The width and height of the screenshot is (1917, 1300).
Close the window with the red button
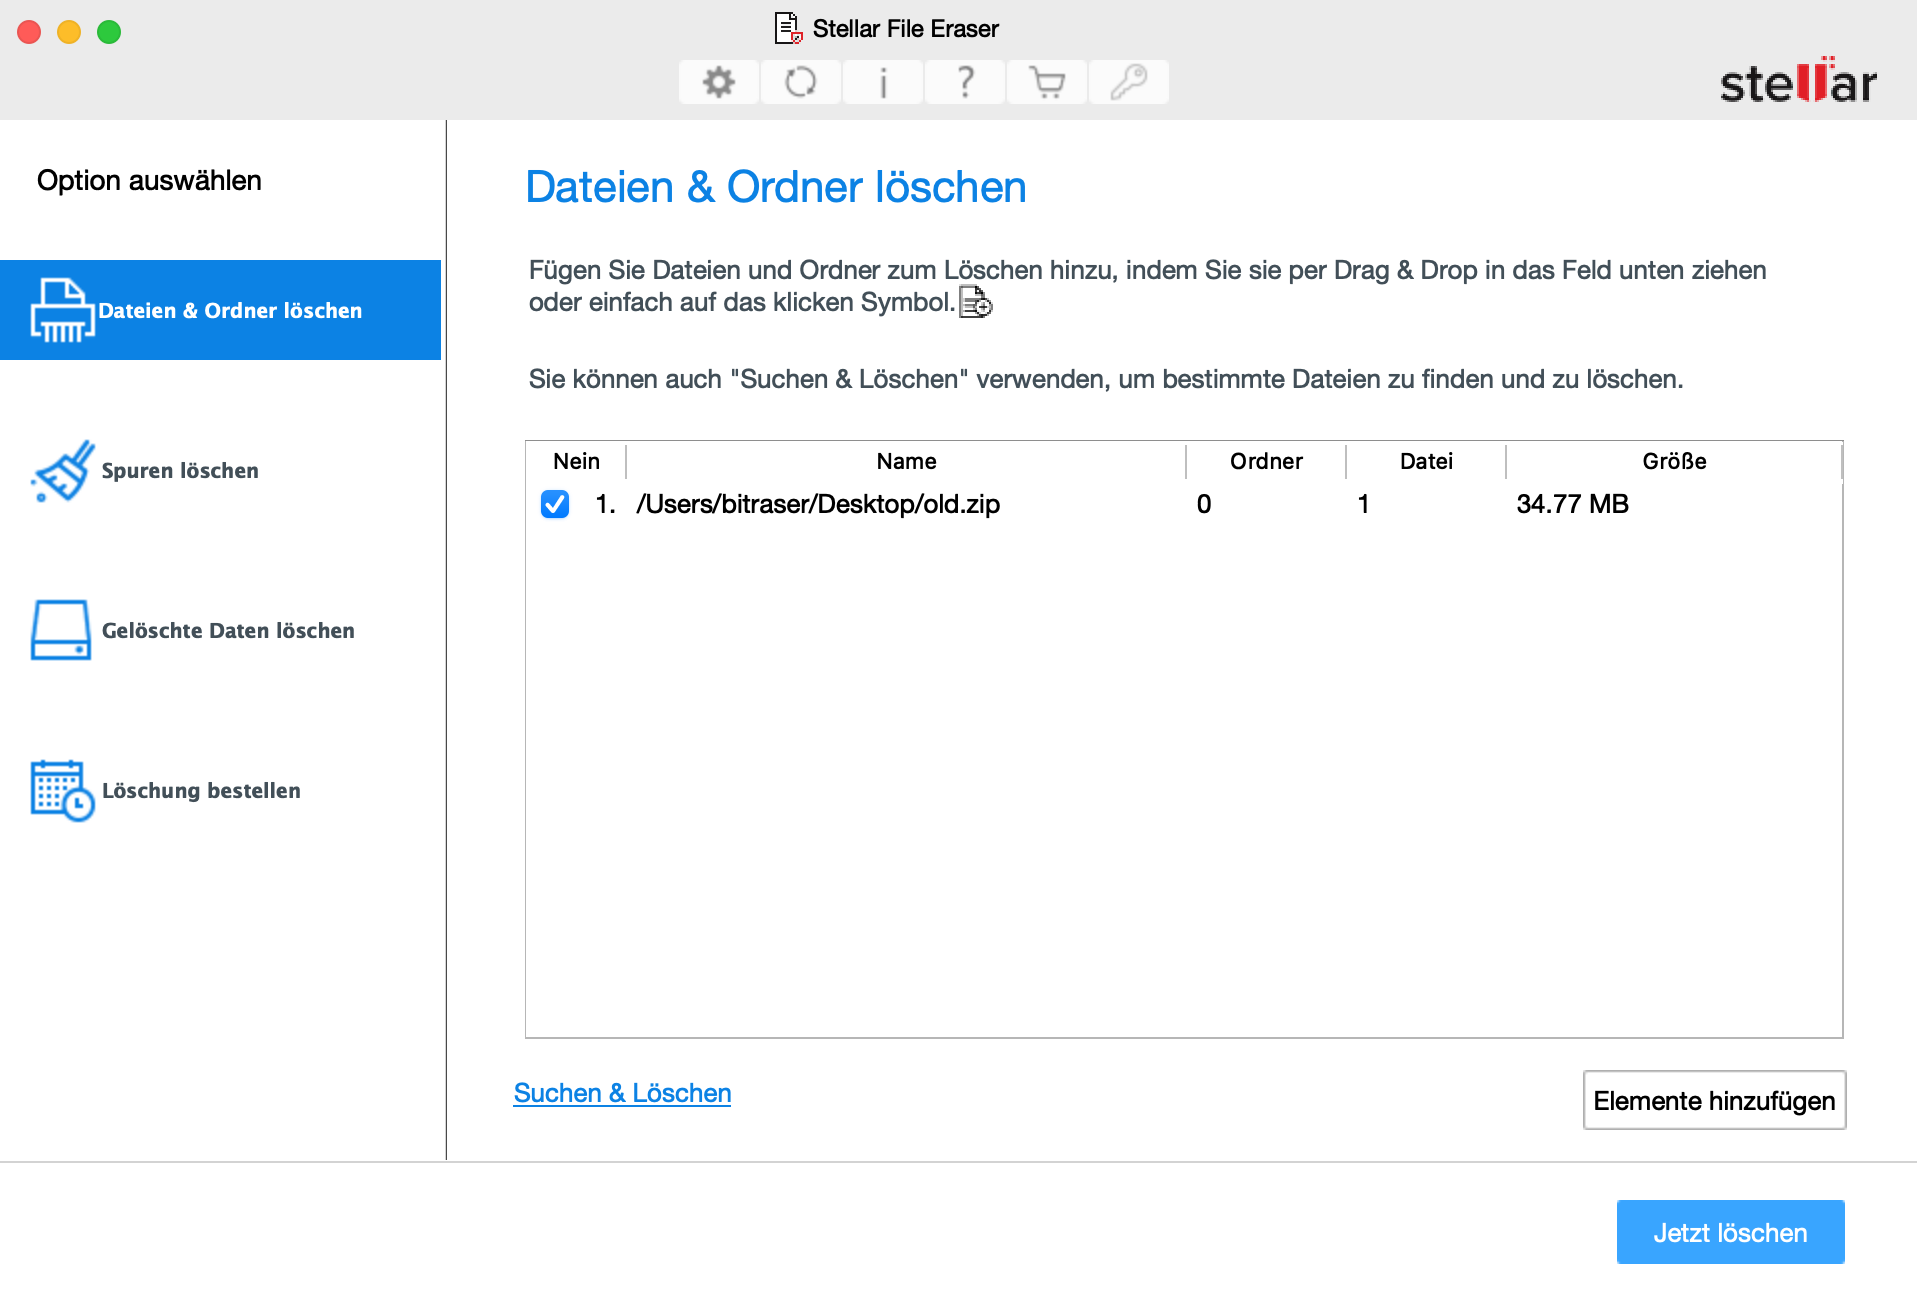click(x=29, y=32)
